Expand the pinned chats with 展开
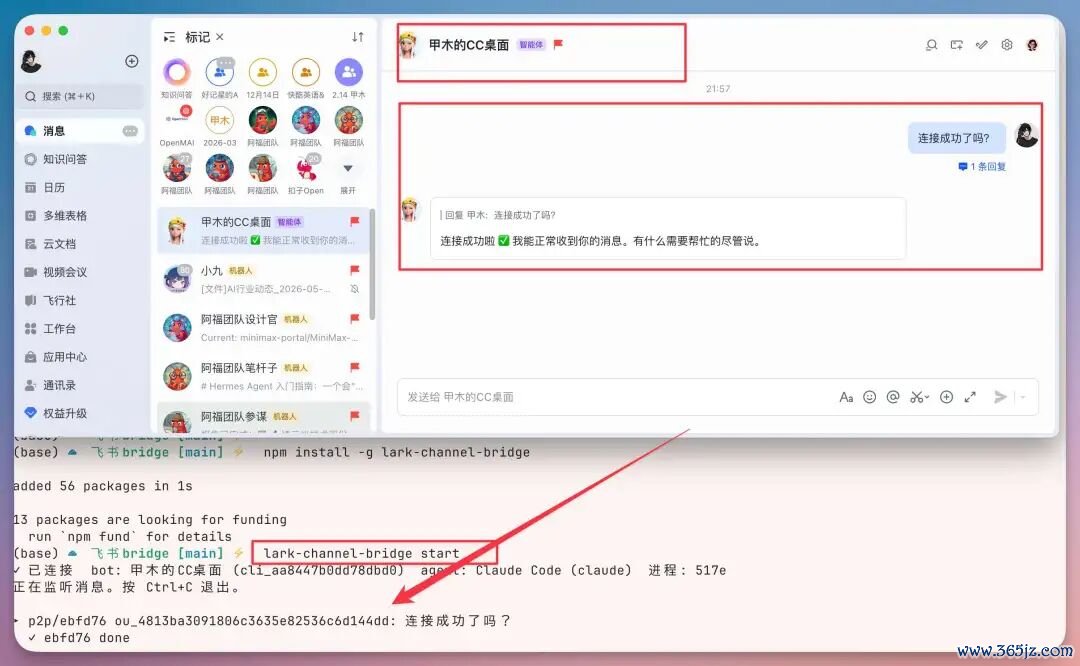The image size is (1080, 666). 348,175
